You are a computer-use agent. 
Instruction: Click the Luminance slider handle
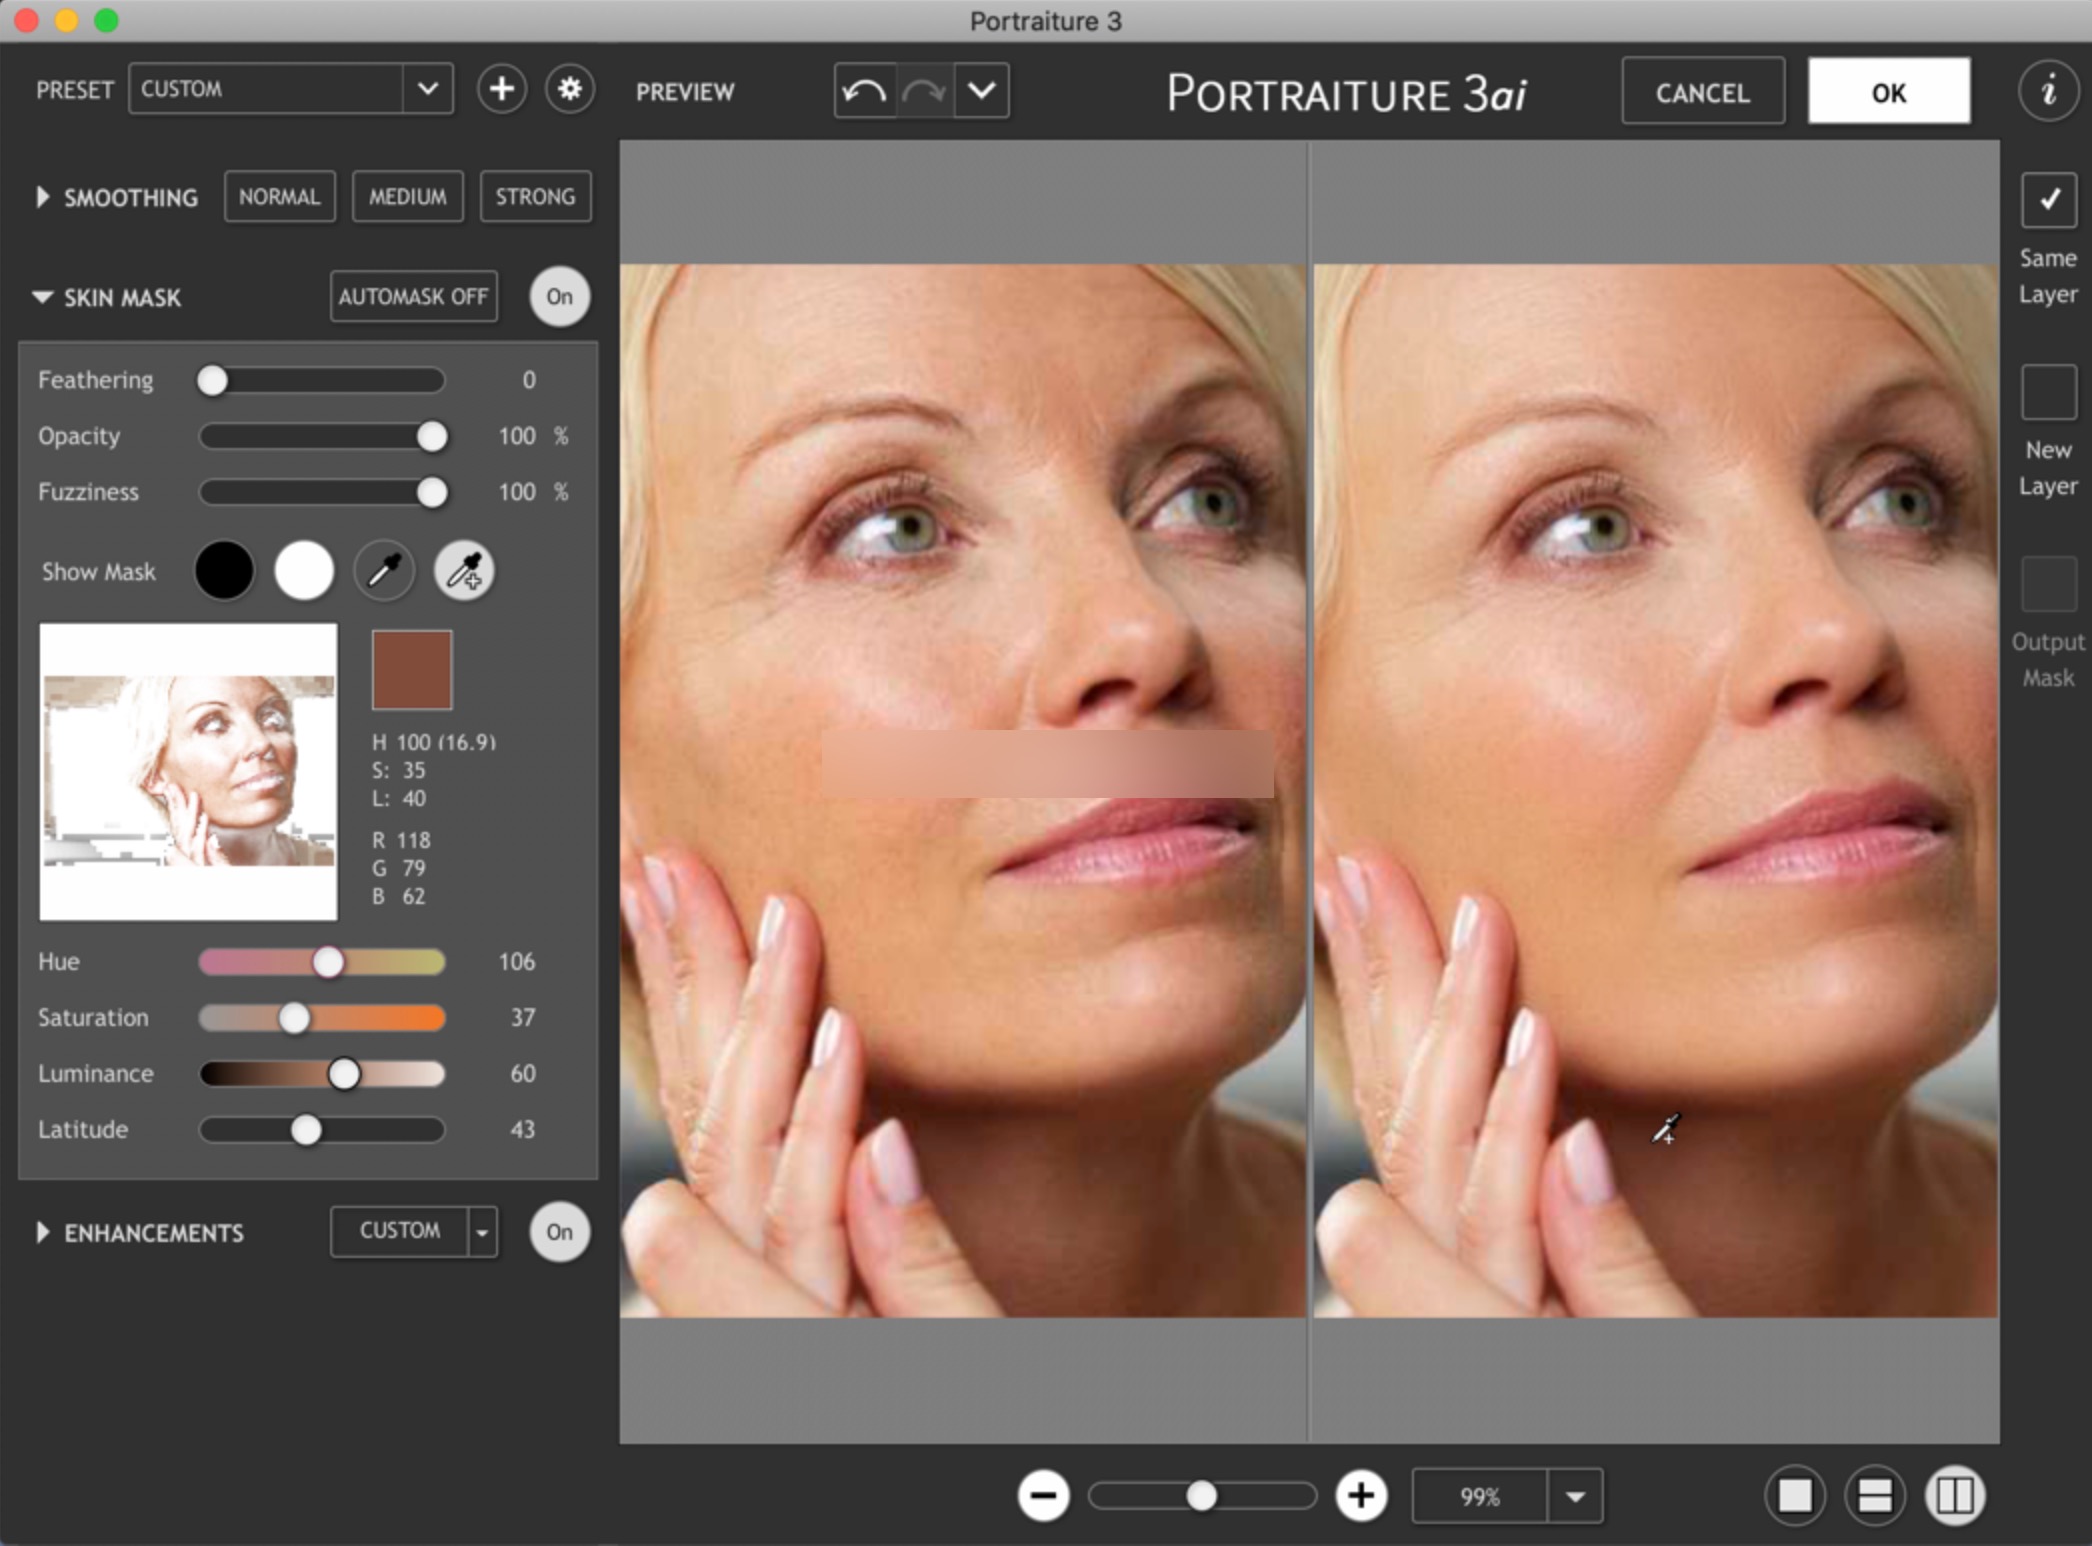pyautogui.click(x=344, y=1074)
